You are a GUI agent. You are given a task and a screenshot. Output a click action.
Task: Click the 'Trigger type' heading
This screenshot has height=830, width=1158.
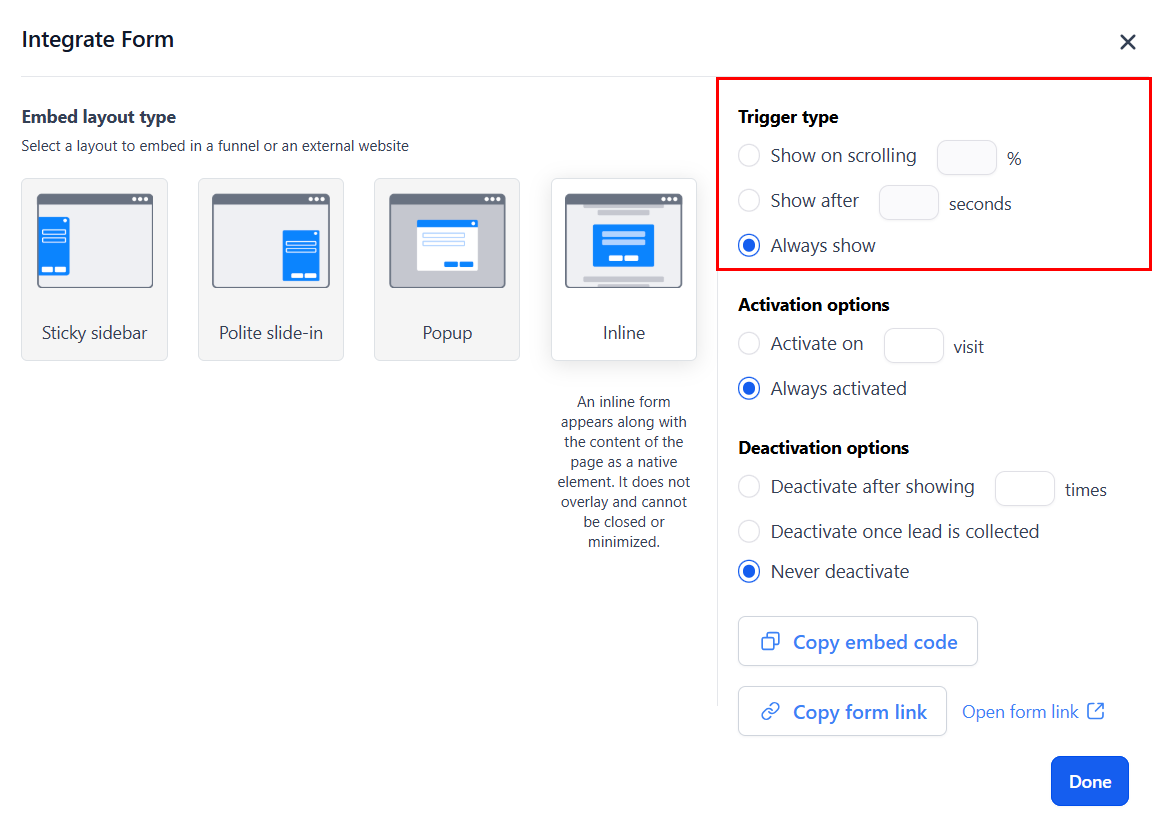point(788,117)
